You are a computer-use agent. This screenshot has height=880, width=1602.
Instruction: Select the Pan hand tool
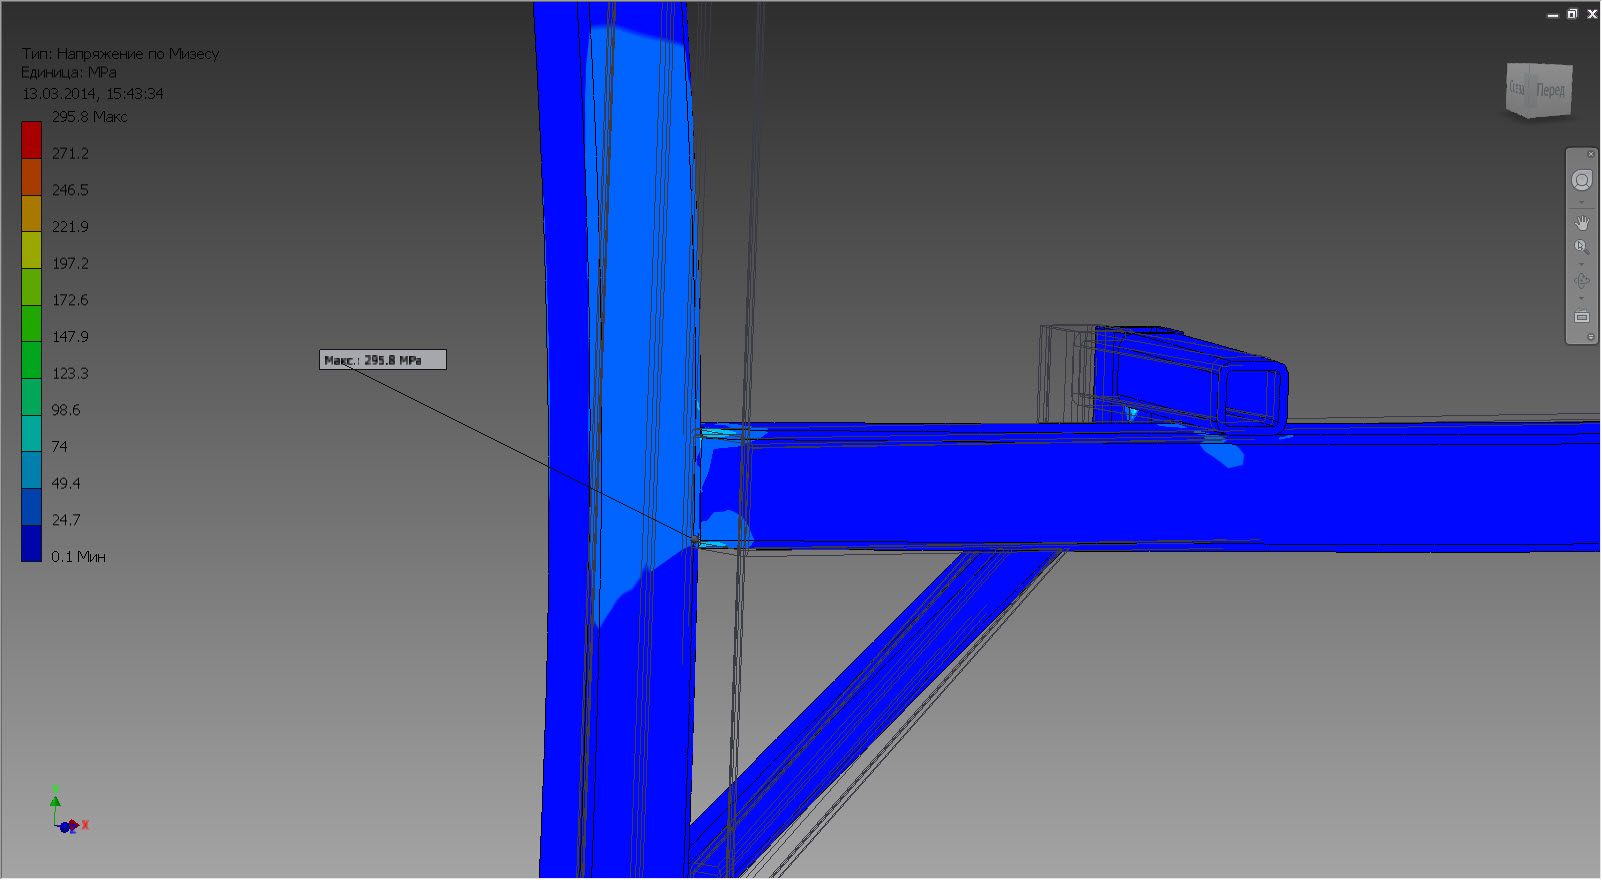pos(1581,222)
